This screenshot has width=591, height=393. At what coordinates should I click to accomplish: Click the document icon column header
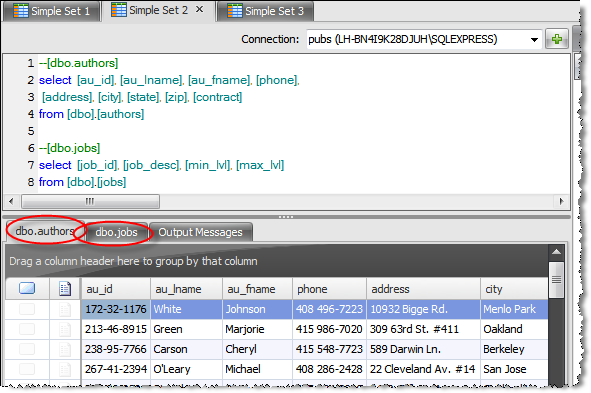[65, 289]
